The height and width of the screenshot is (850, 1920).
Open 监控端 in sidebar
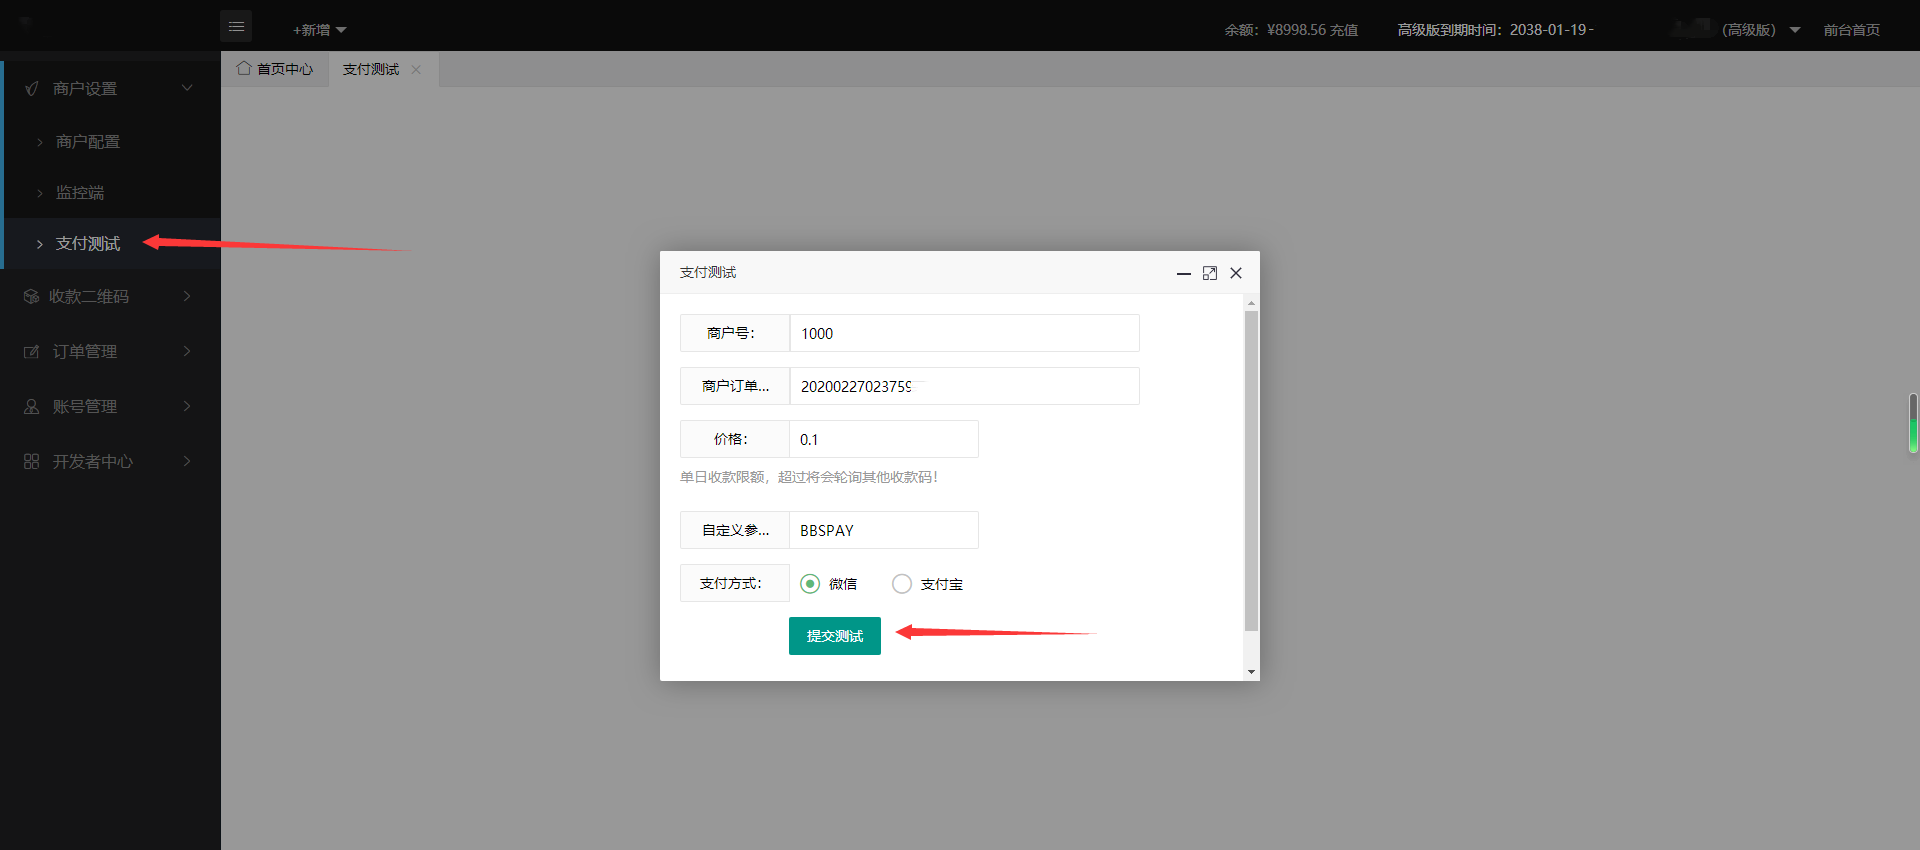click(80, 193)
